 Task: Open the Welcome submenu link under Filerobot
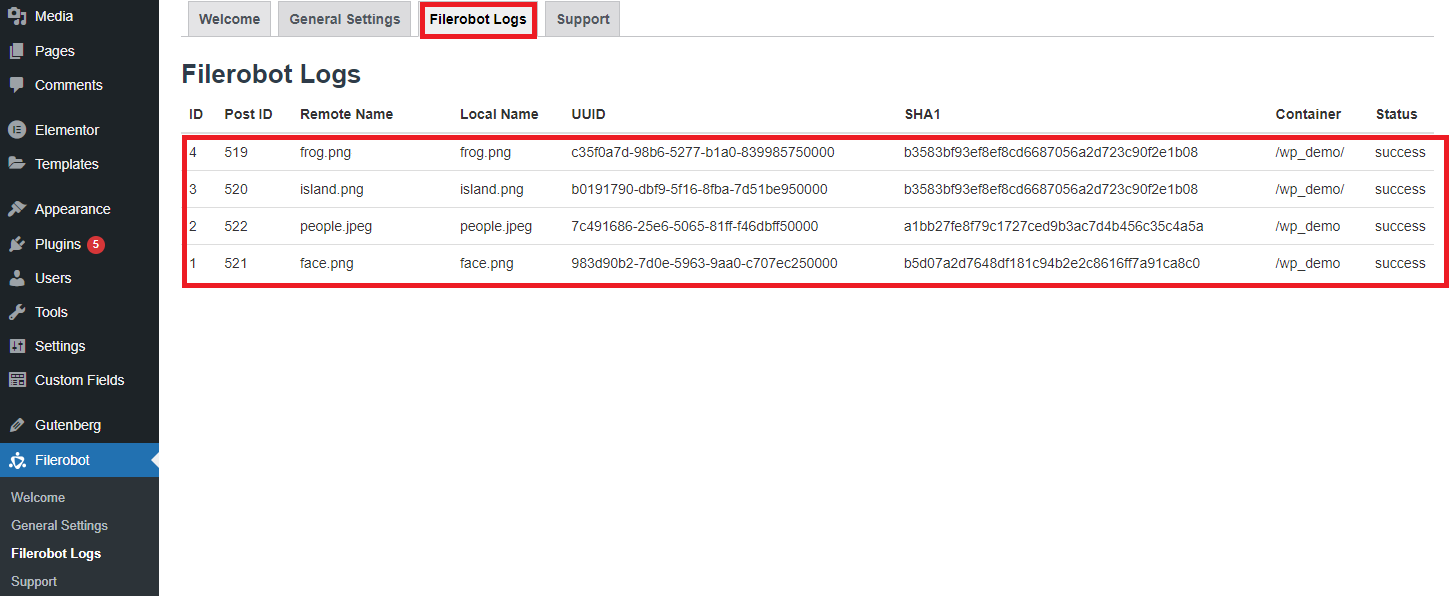pos(38,497)
